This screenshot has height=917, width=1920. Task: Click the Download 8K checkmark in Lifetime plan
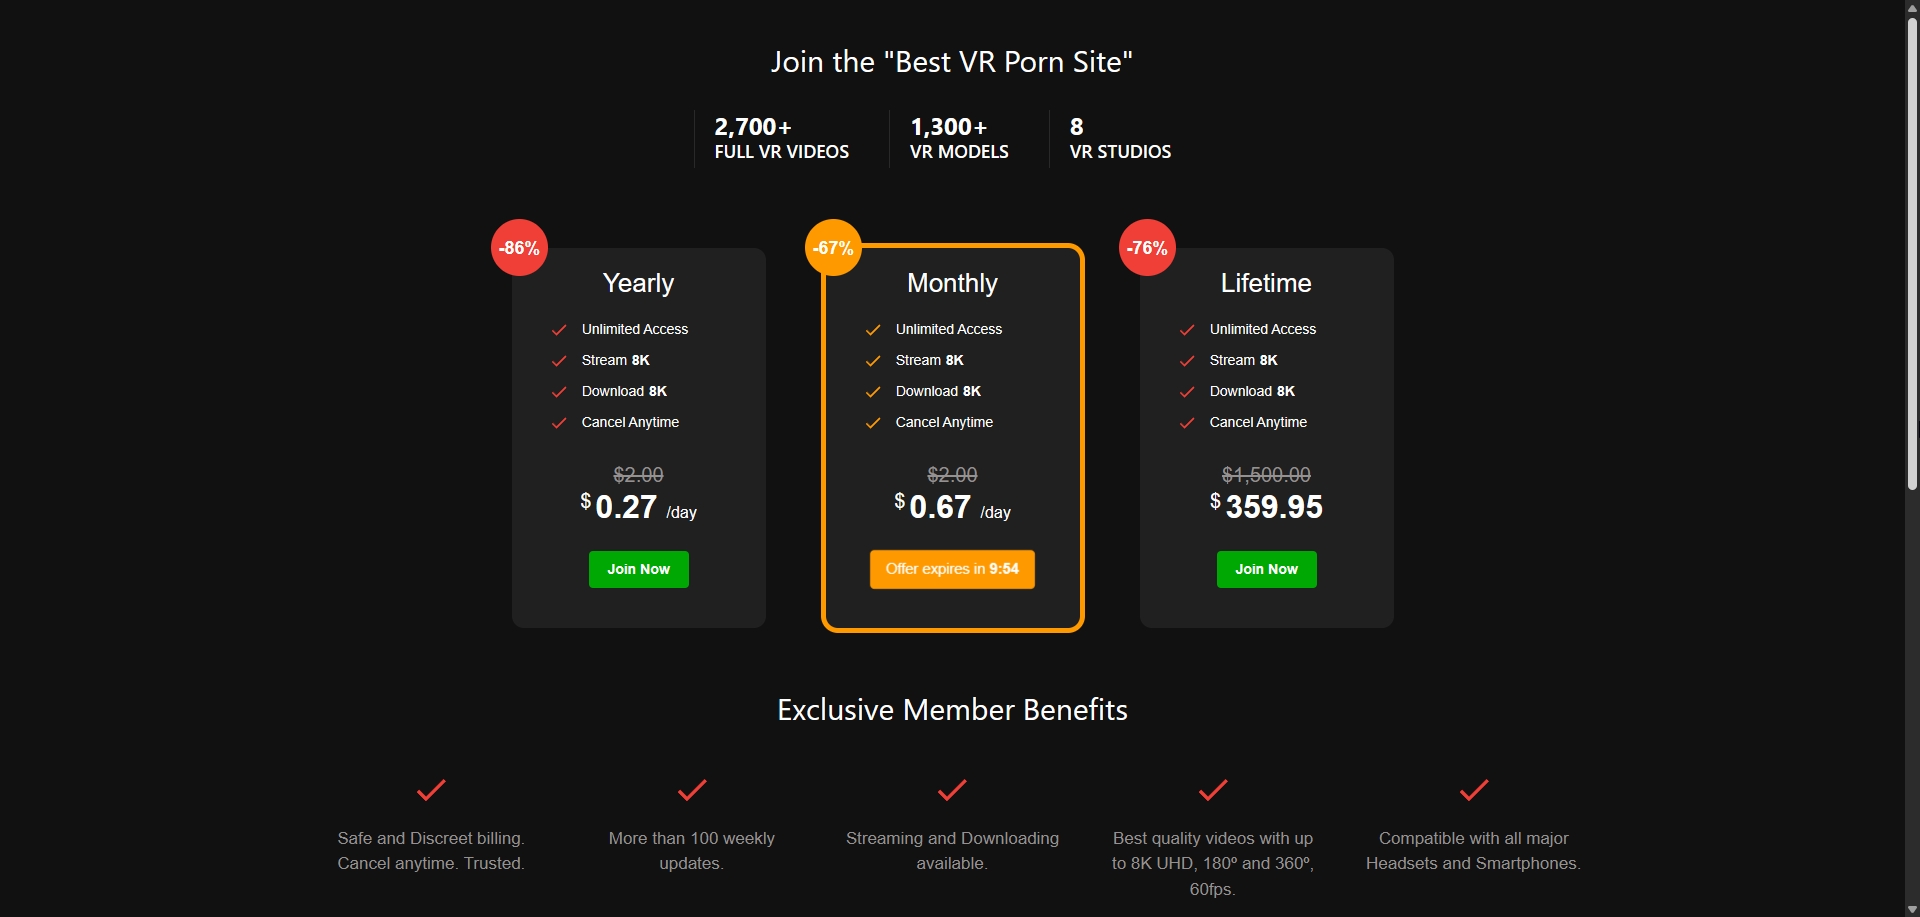click(x=1187, y=391)
